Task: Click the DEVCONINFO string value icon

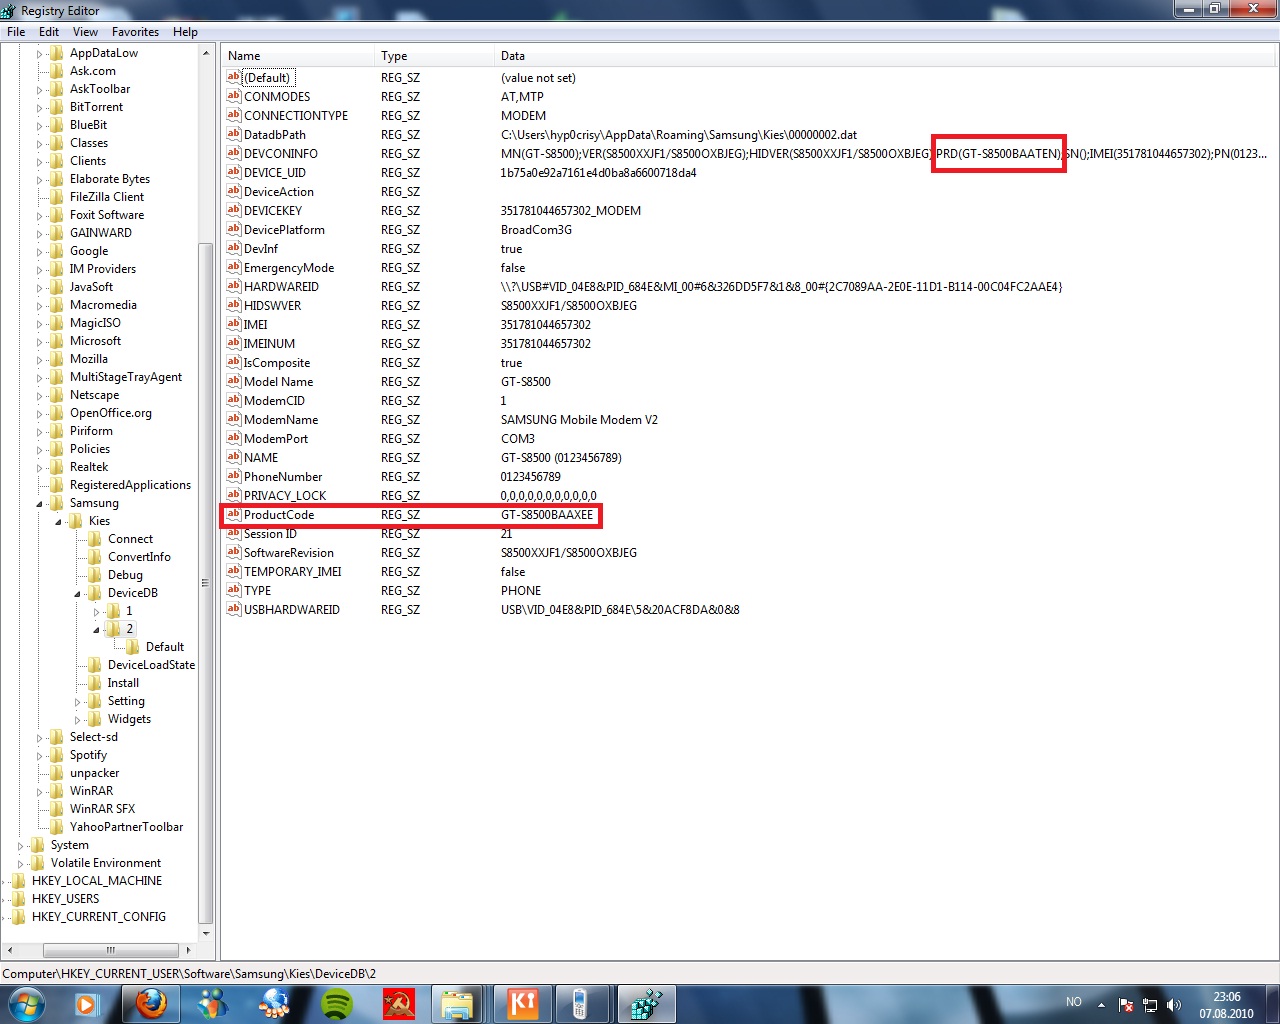Action: tap(233, 153)
